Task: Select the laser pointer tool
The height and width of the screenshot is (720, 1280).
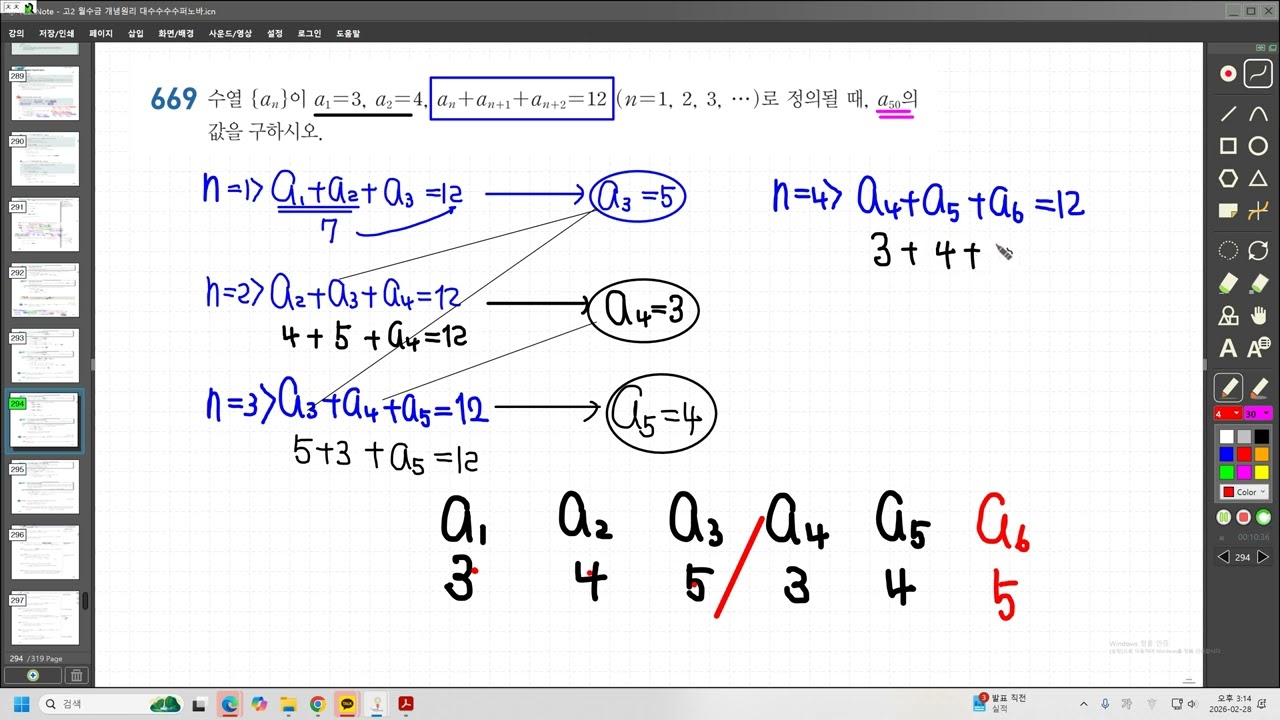Action: [x=1228, y=74]
